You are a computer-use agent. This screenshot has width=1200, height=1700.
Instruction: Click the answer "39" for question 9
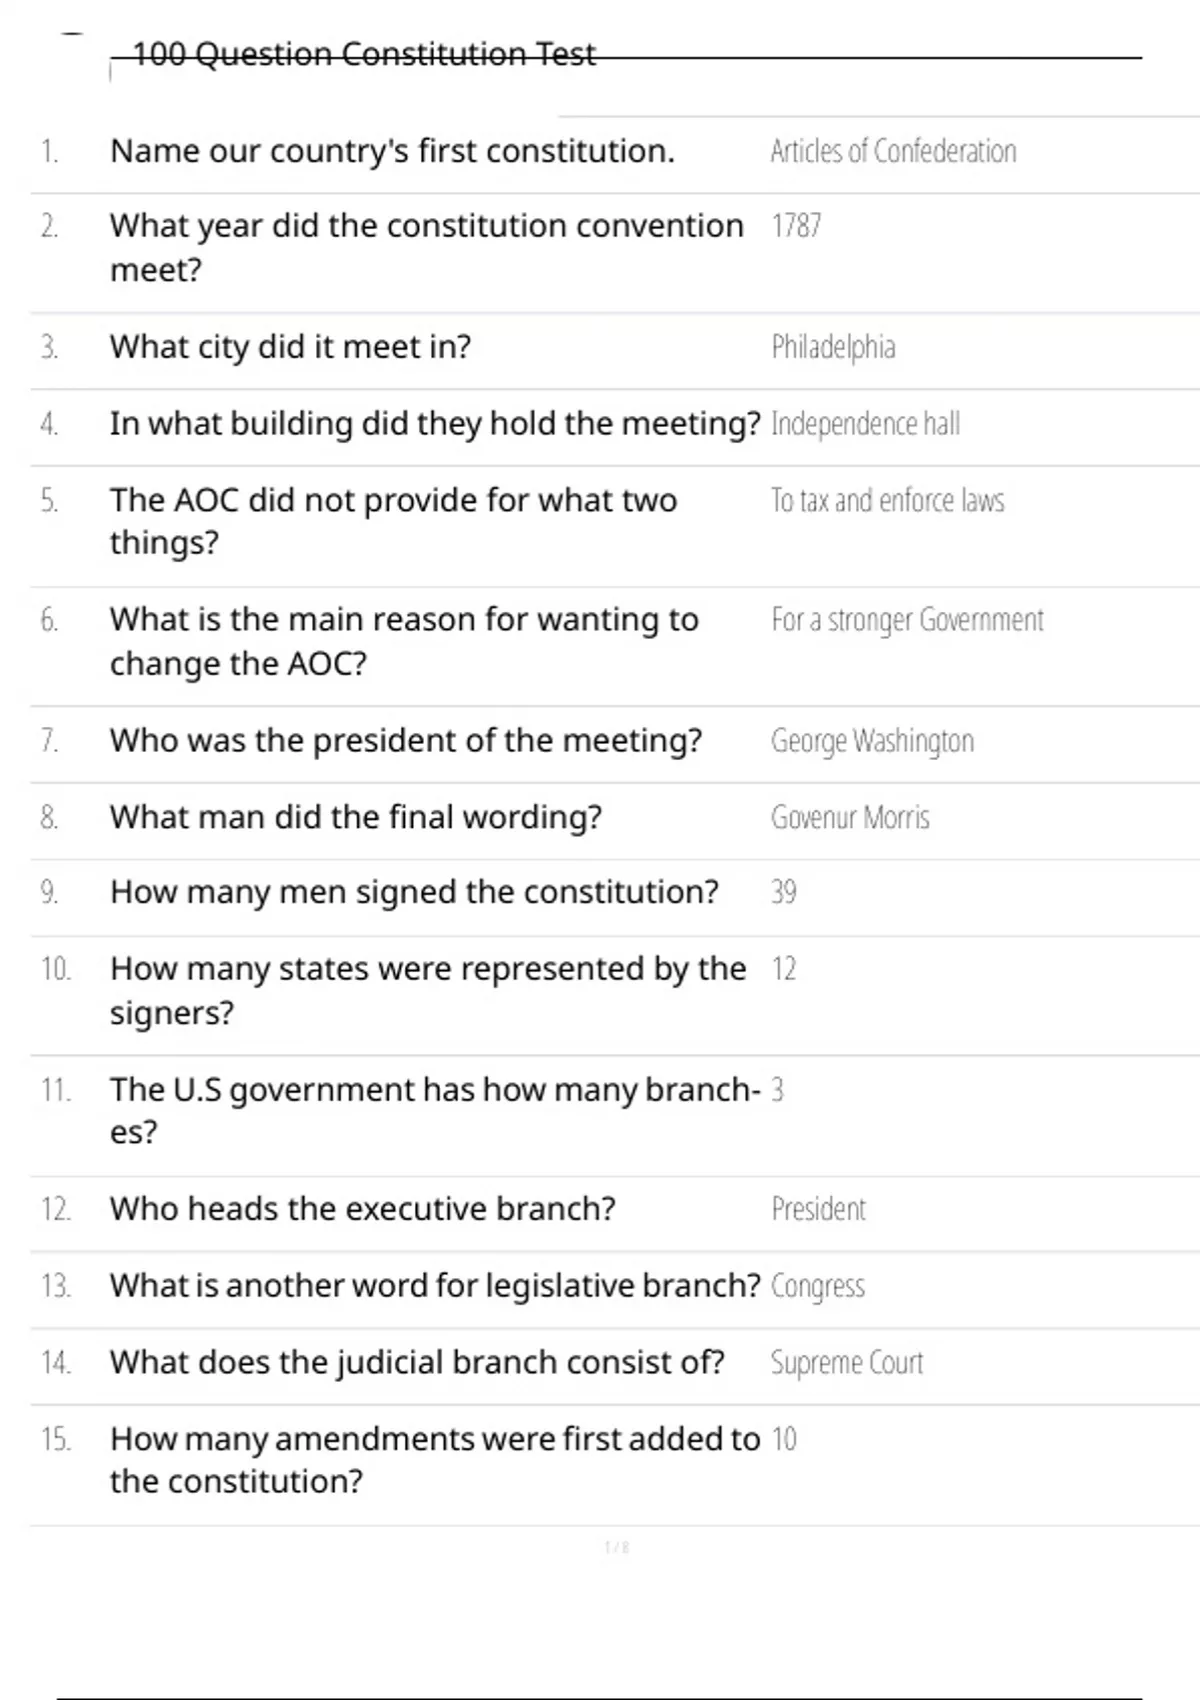[784, 892]
